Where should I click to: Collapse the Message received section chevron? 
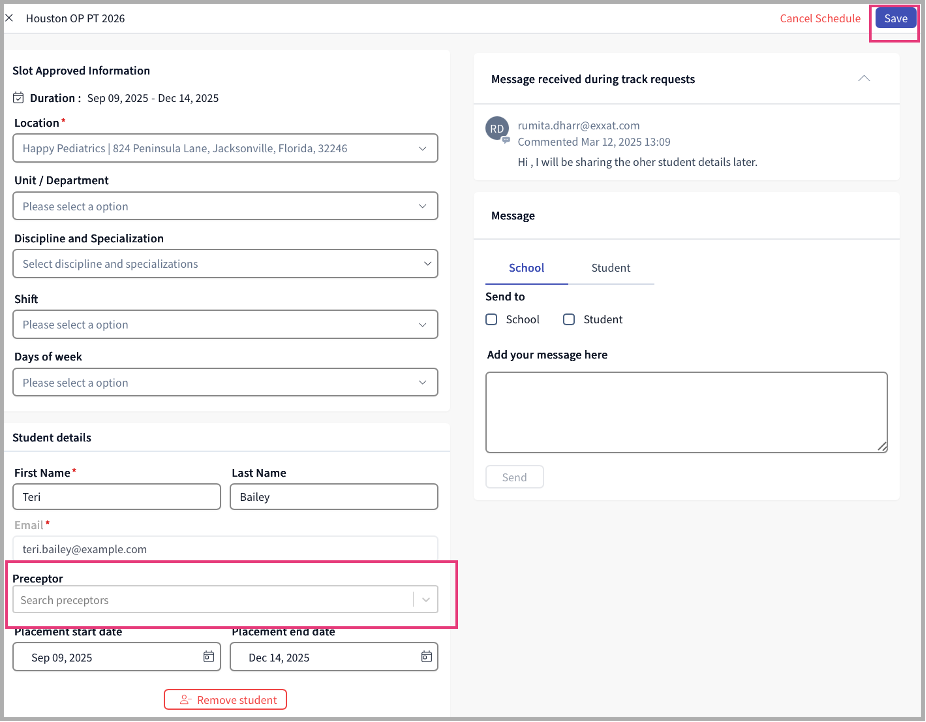click(x=864, y=79)
